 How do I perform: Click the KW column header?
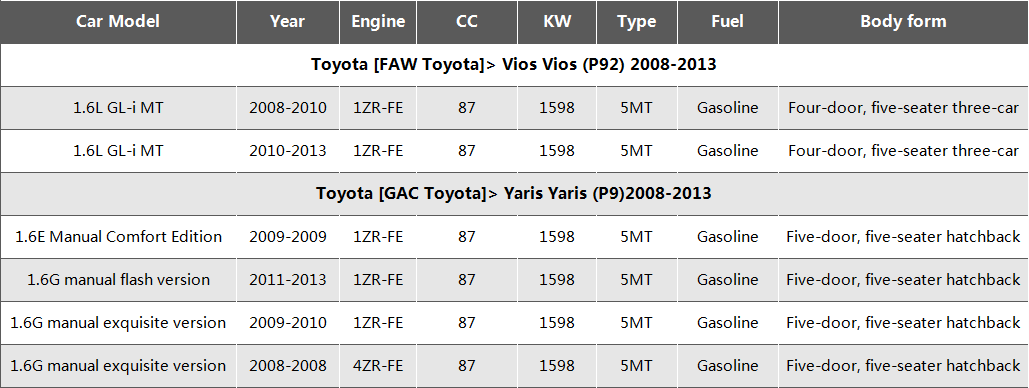click(557, 21)
